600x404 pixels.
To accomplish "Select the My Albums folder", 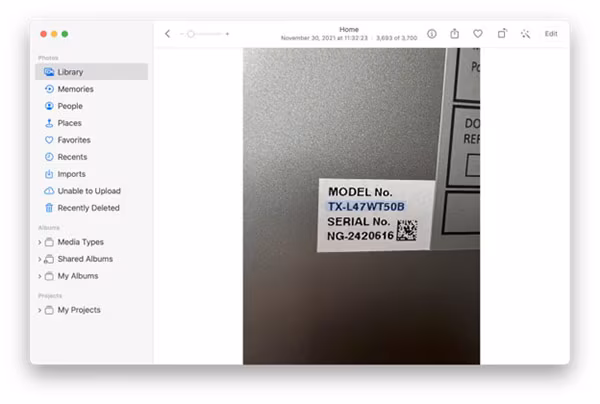I will pyautogui.click(x=91, y=276).
